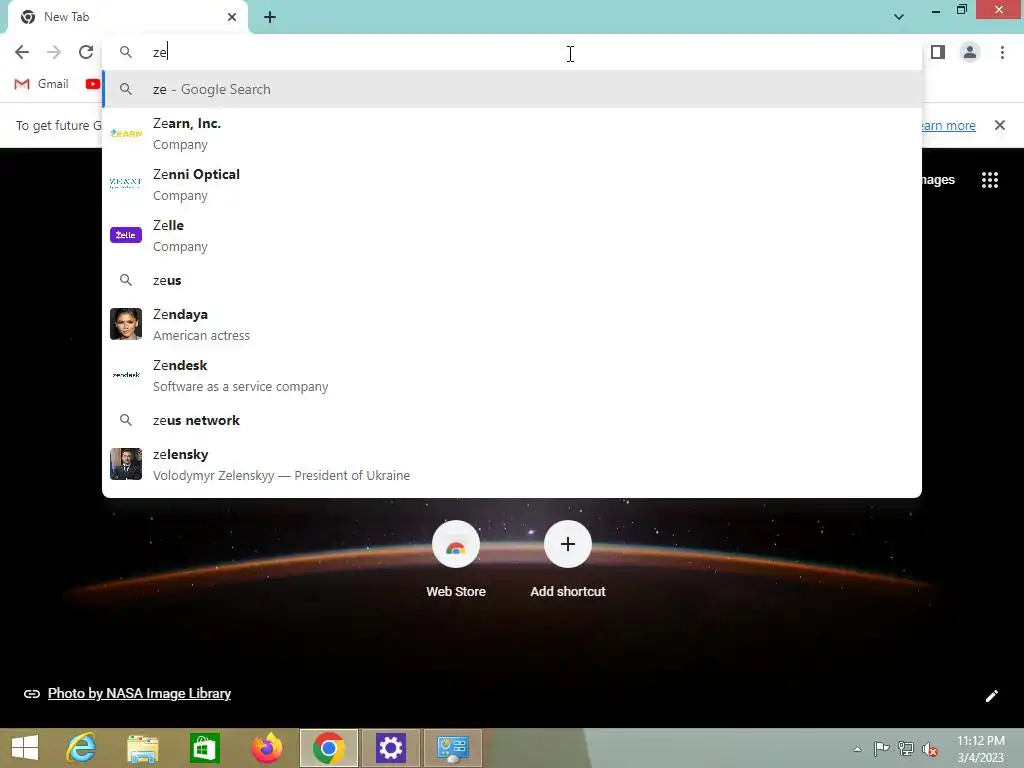Viewport: 1024px width, 768px height.
Task: Click the forward navigation arrow
Action: click(x=54, y=52)
